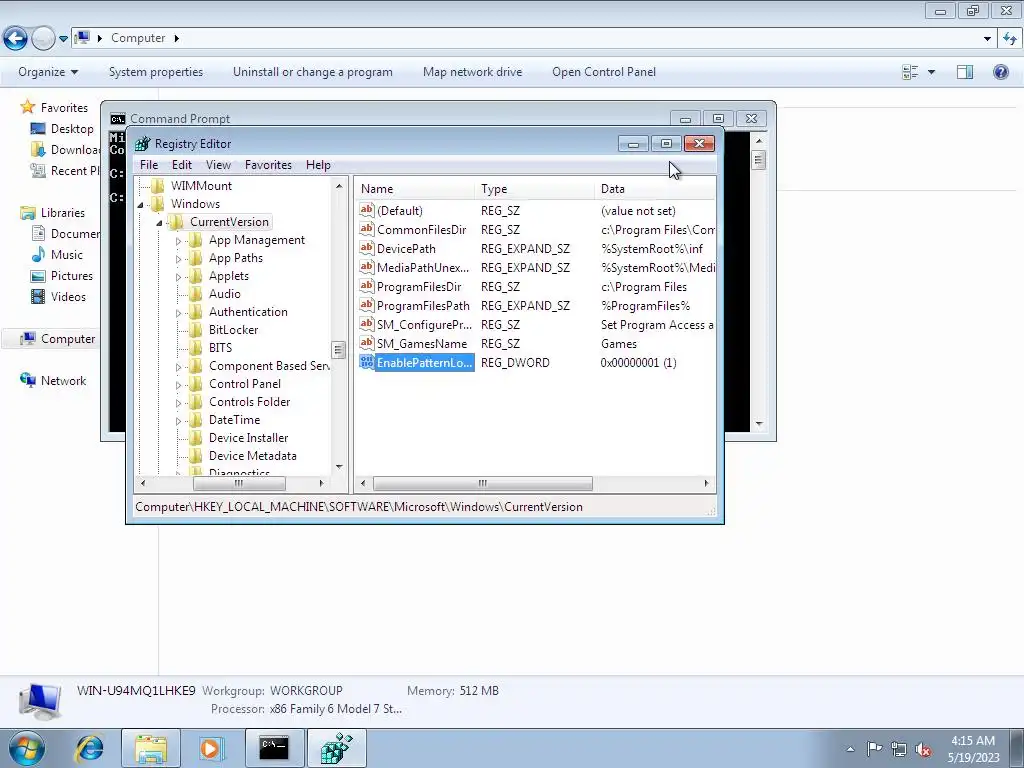1024x768 pixels.
Task: Select the DateTime key
Action: click(234, 420)
